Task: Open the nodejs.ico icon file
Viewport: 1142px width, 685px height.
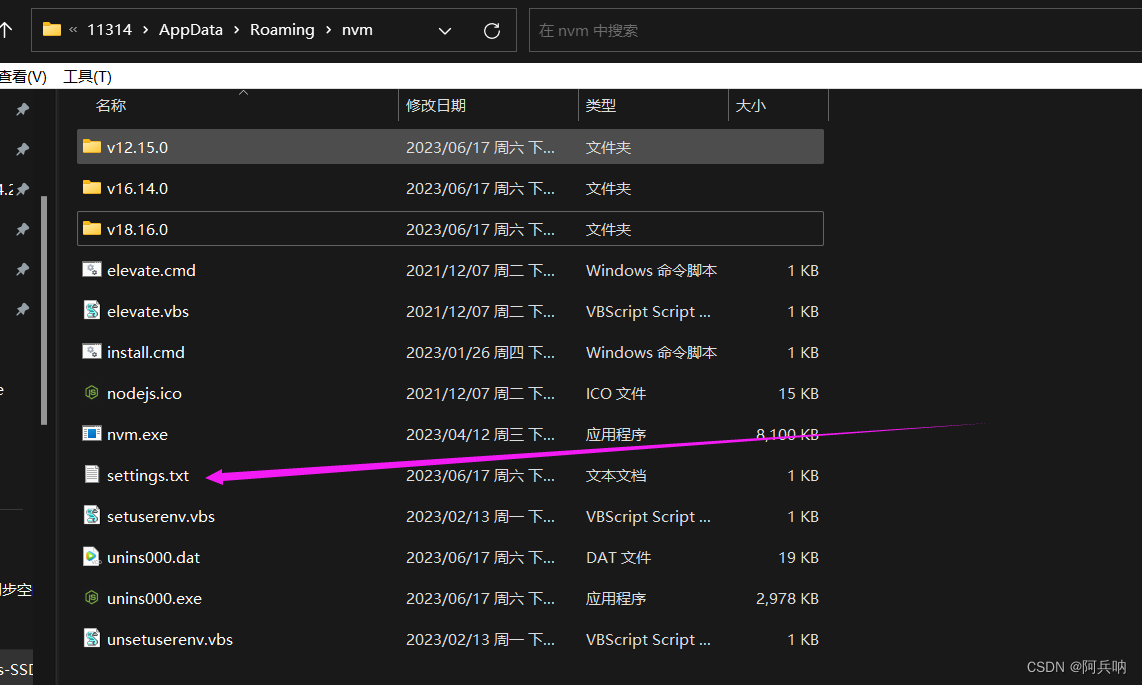Action: [144, 393]
